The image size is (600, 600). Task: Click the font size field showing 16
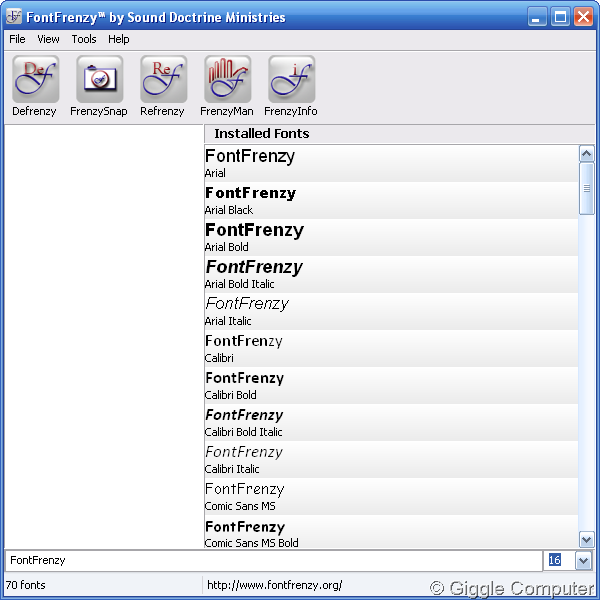pos(559,561)
